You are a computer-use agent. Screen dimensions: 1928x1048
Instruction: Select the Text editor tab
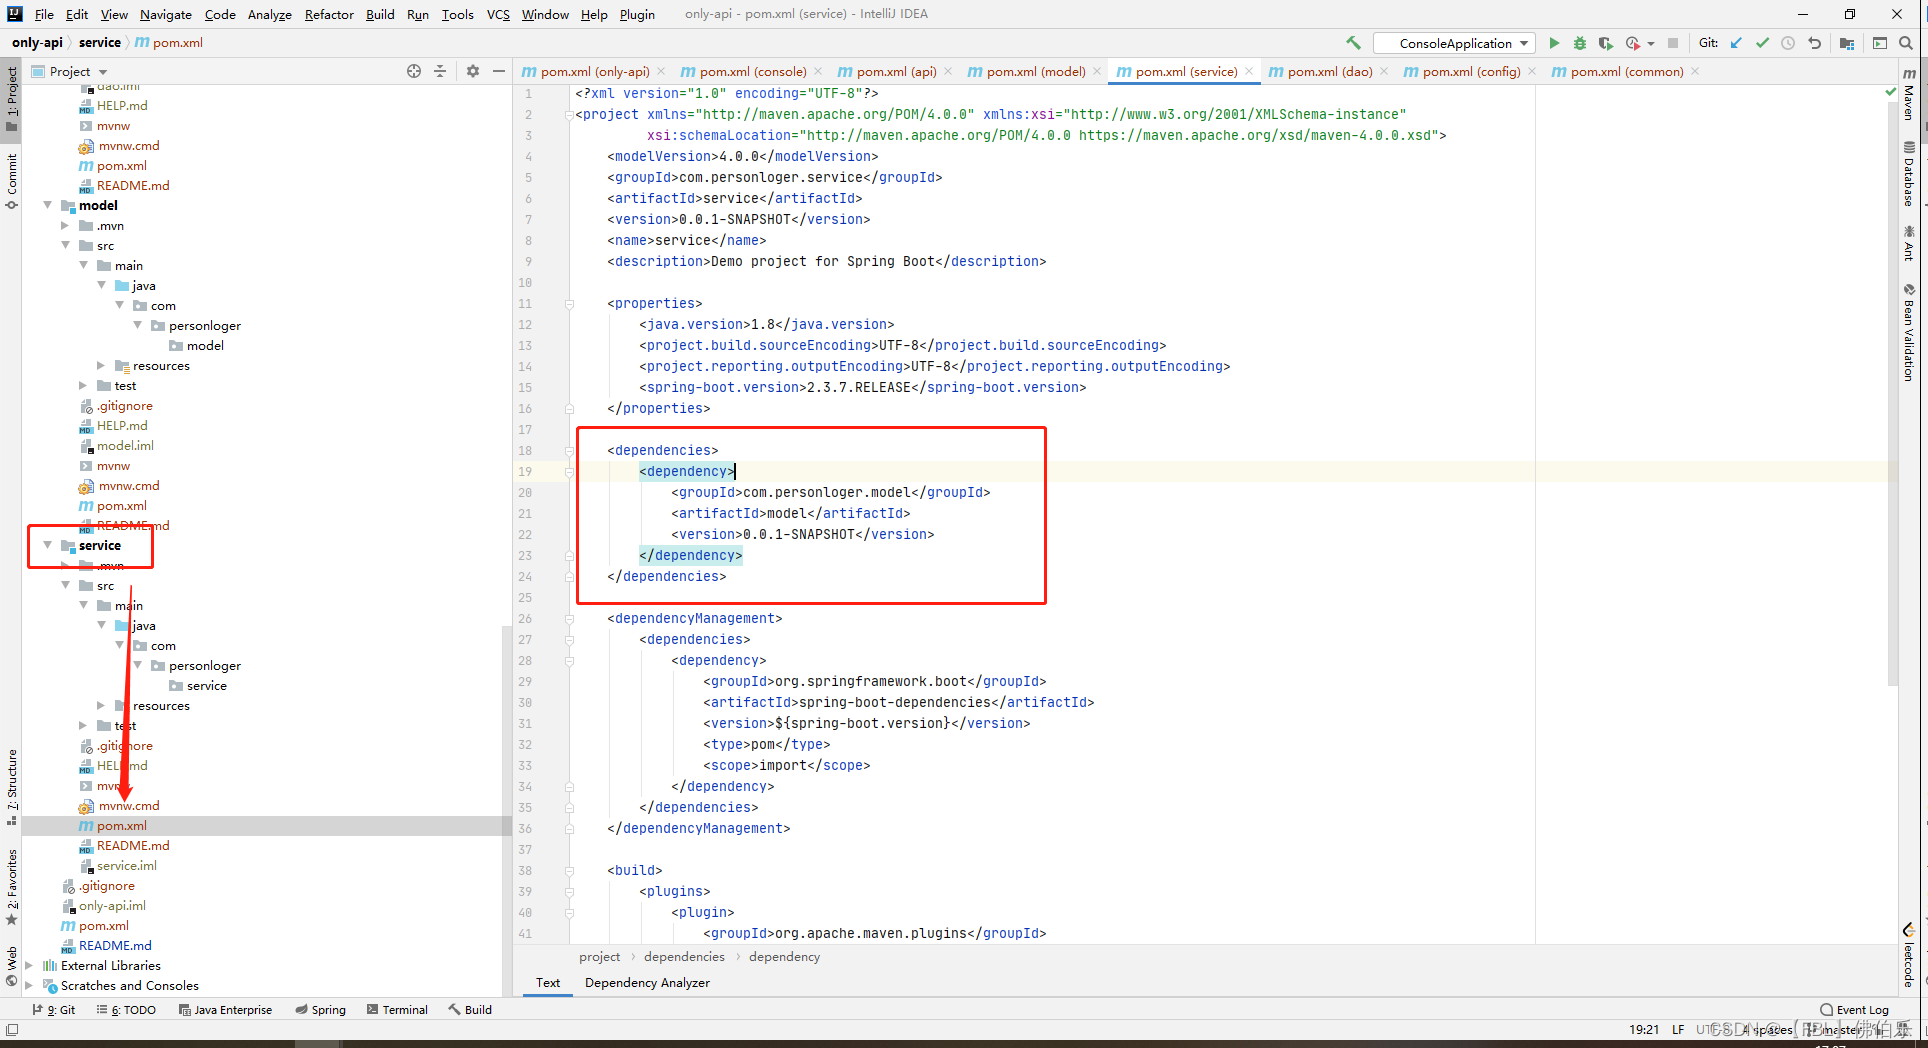(548, 983)
